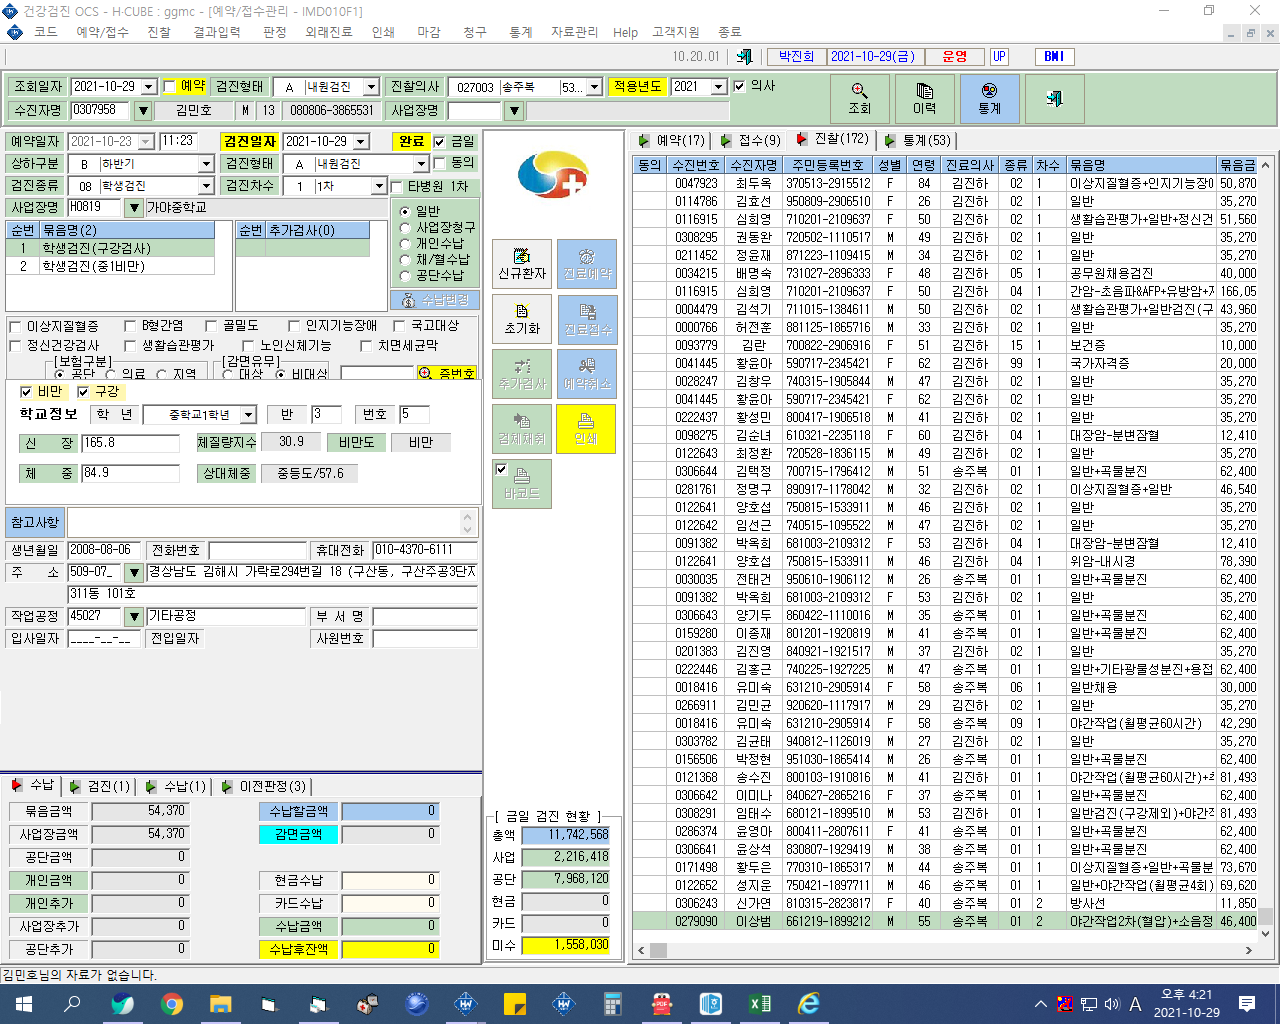The width and height of the screenshot is (1280, 1024).
Task: Click the 조회 search magnifier button
Action: (860, 99)
